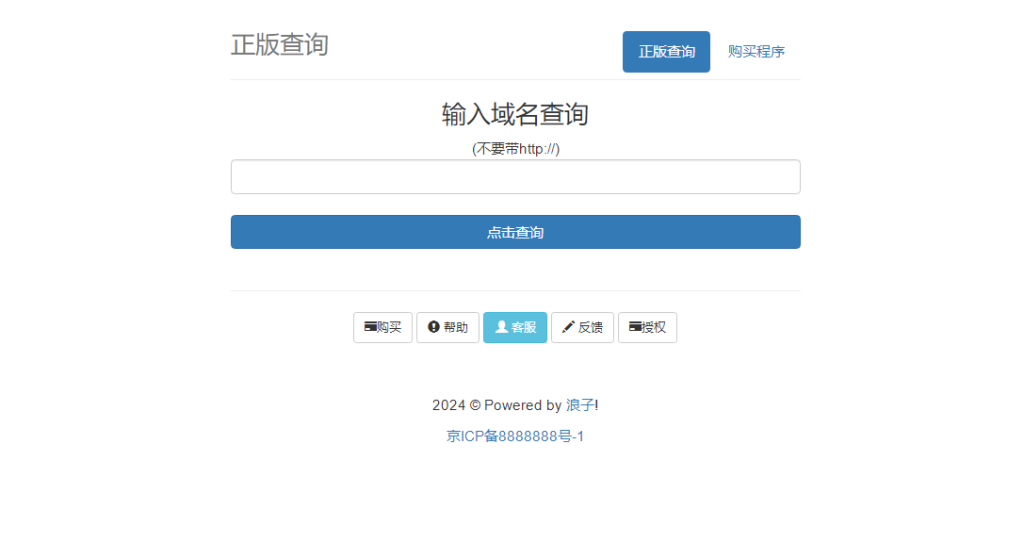Screen dimensions: 1024x543
Task: Focus the domain name input field
Action: [x=515, y=176]
